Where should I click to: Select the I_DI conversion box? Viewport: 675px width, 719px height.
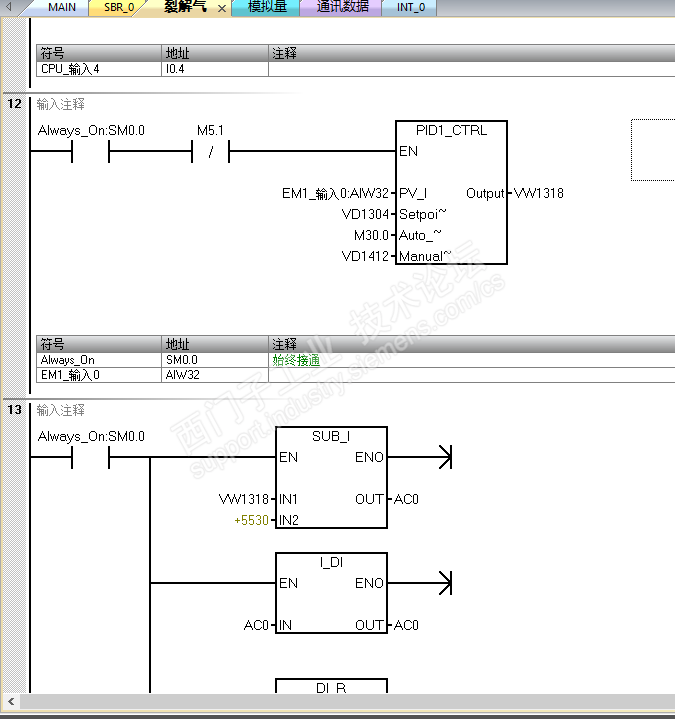pos(331,593)
